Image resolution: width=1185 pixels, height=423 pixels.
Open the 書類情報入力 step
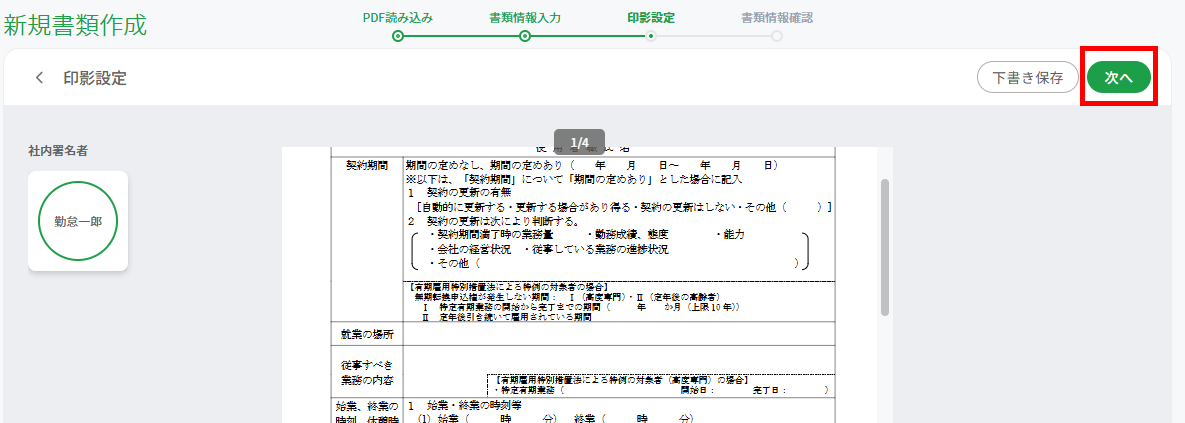tap(524, 17)
